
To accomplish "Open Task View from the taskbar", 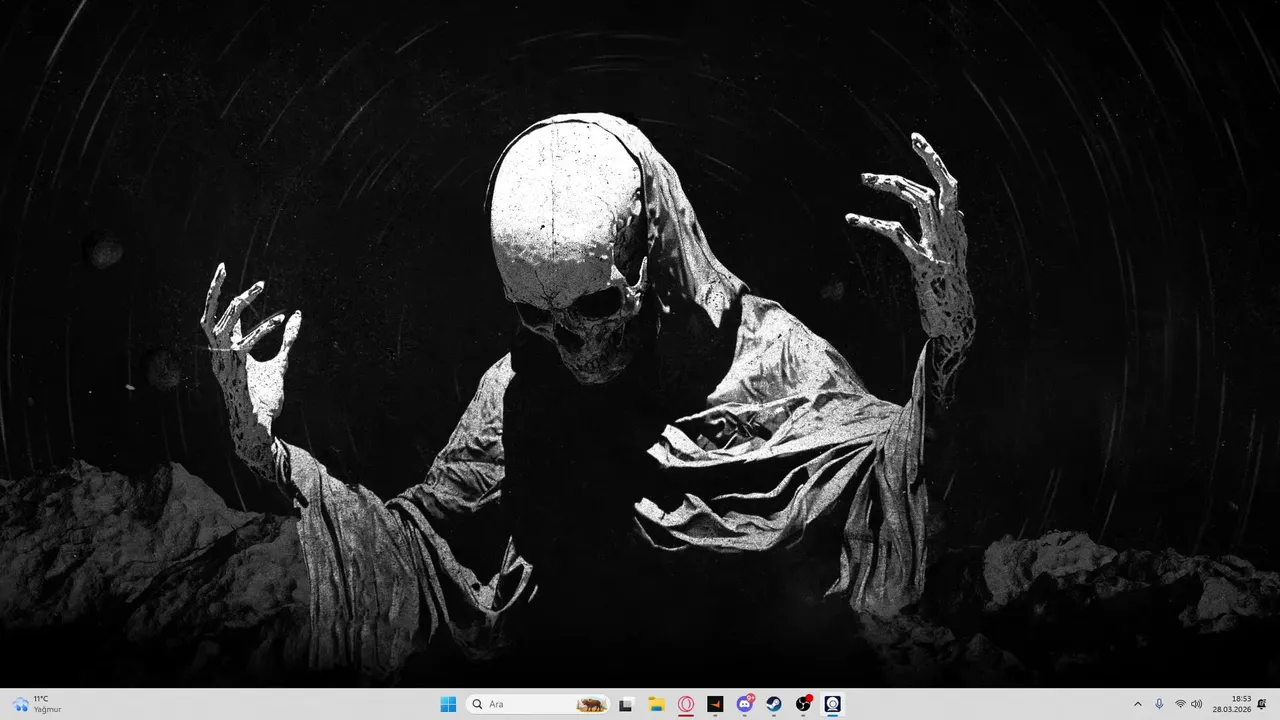I will point(626,704).
